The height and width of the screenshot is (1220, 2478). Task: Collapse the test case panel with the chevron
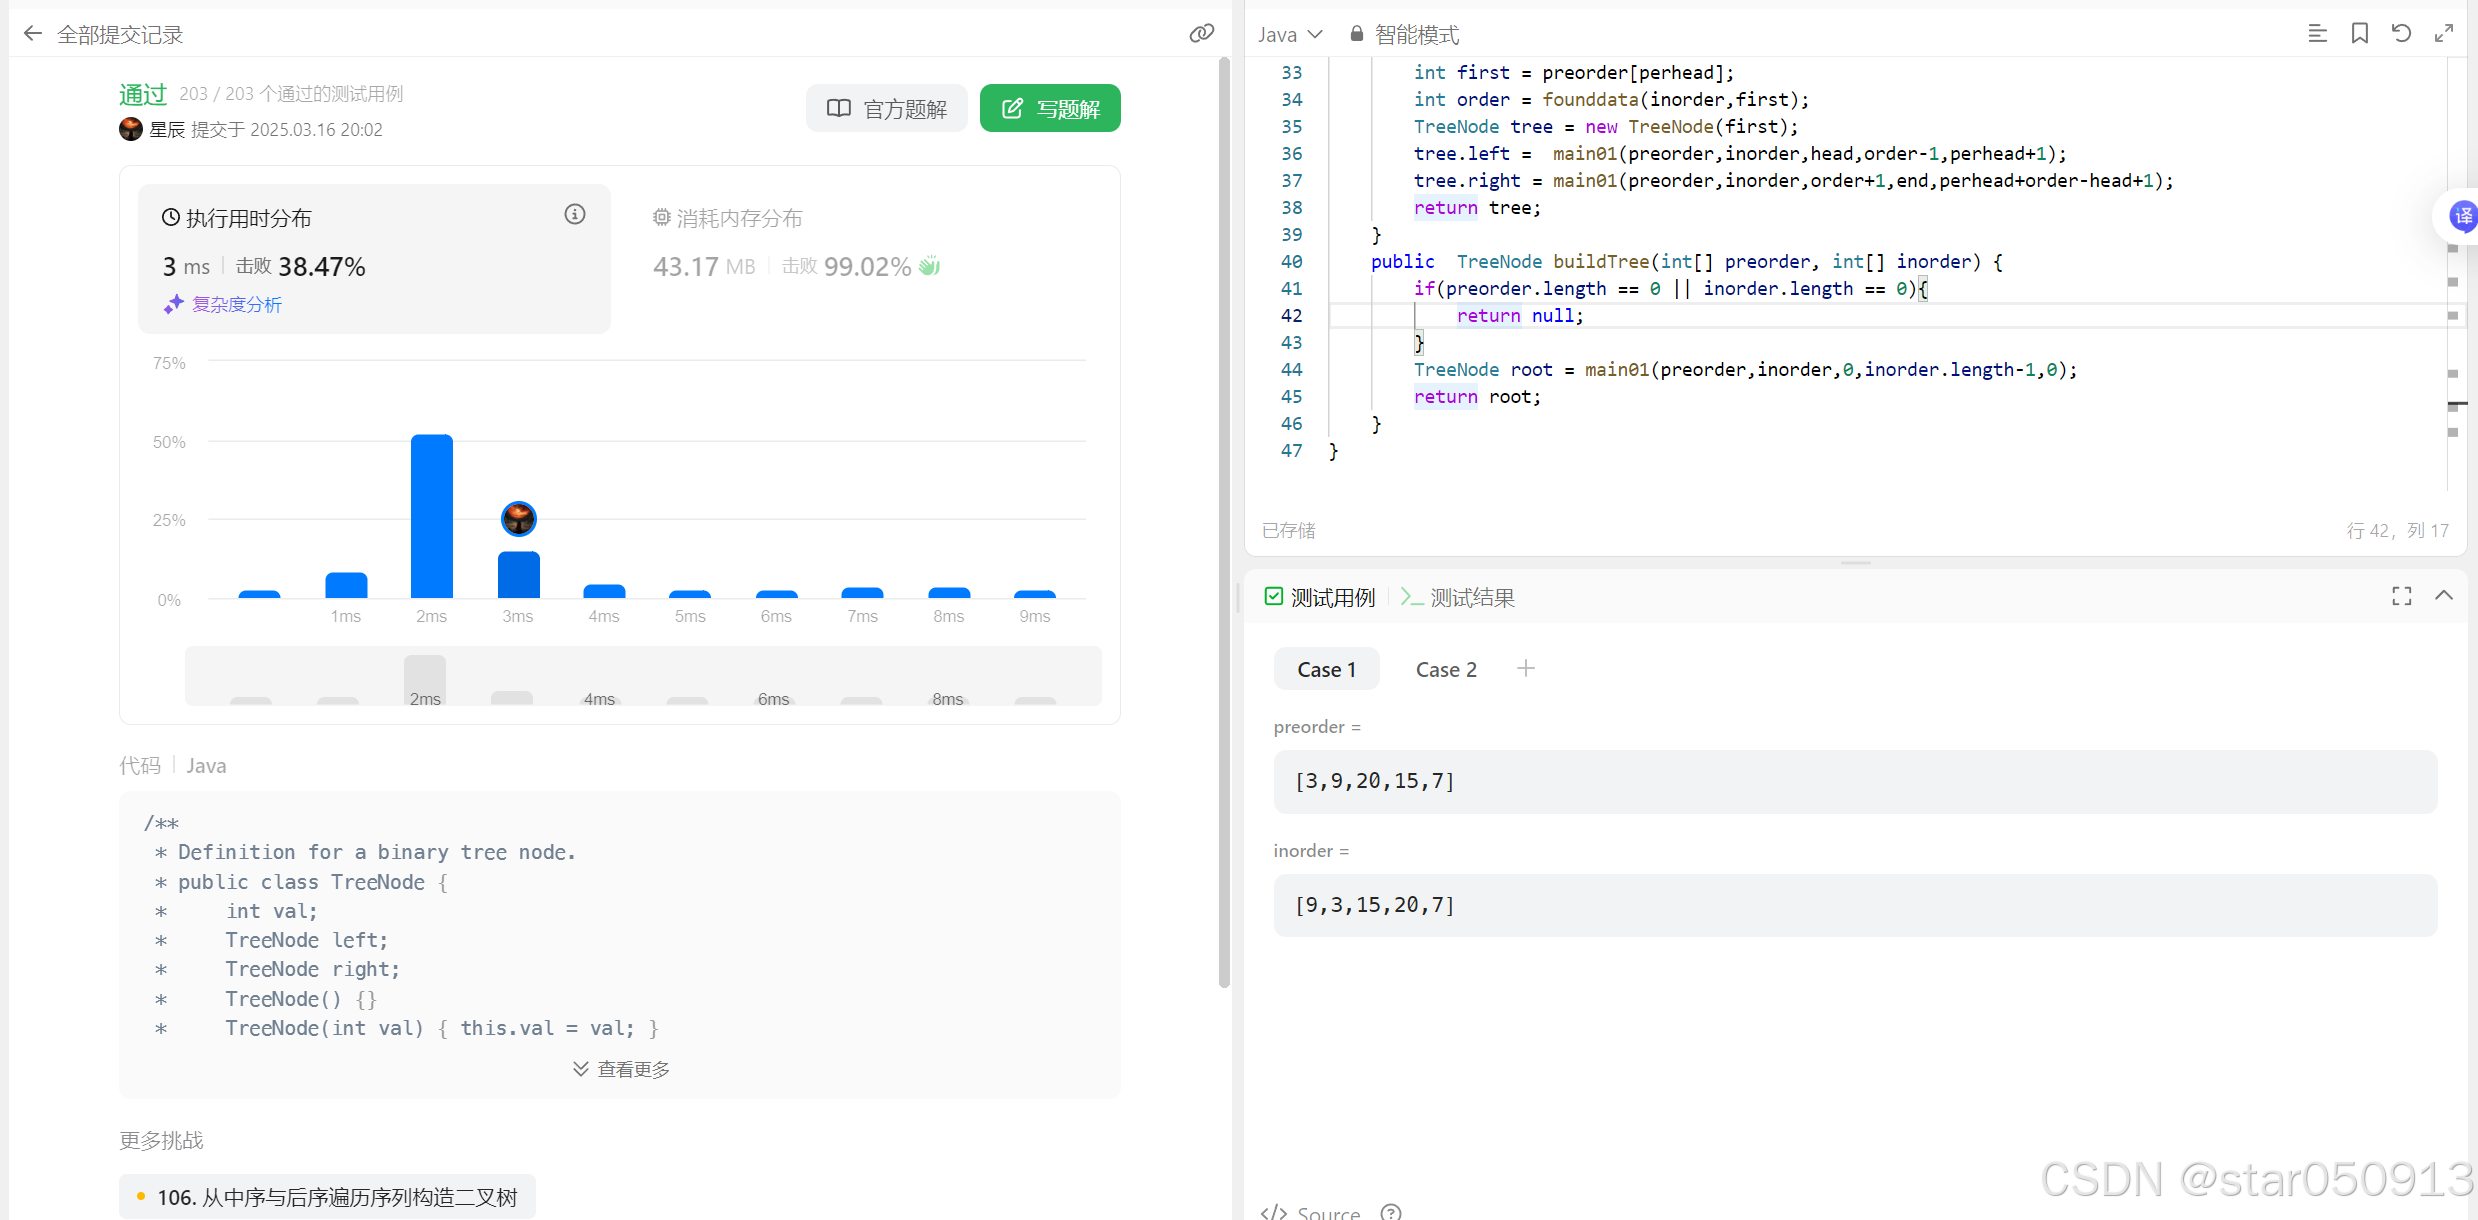click(x=2444, y=596)
